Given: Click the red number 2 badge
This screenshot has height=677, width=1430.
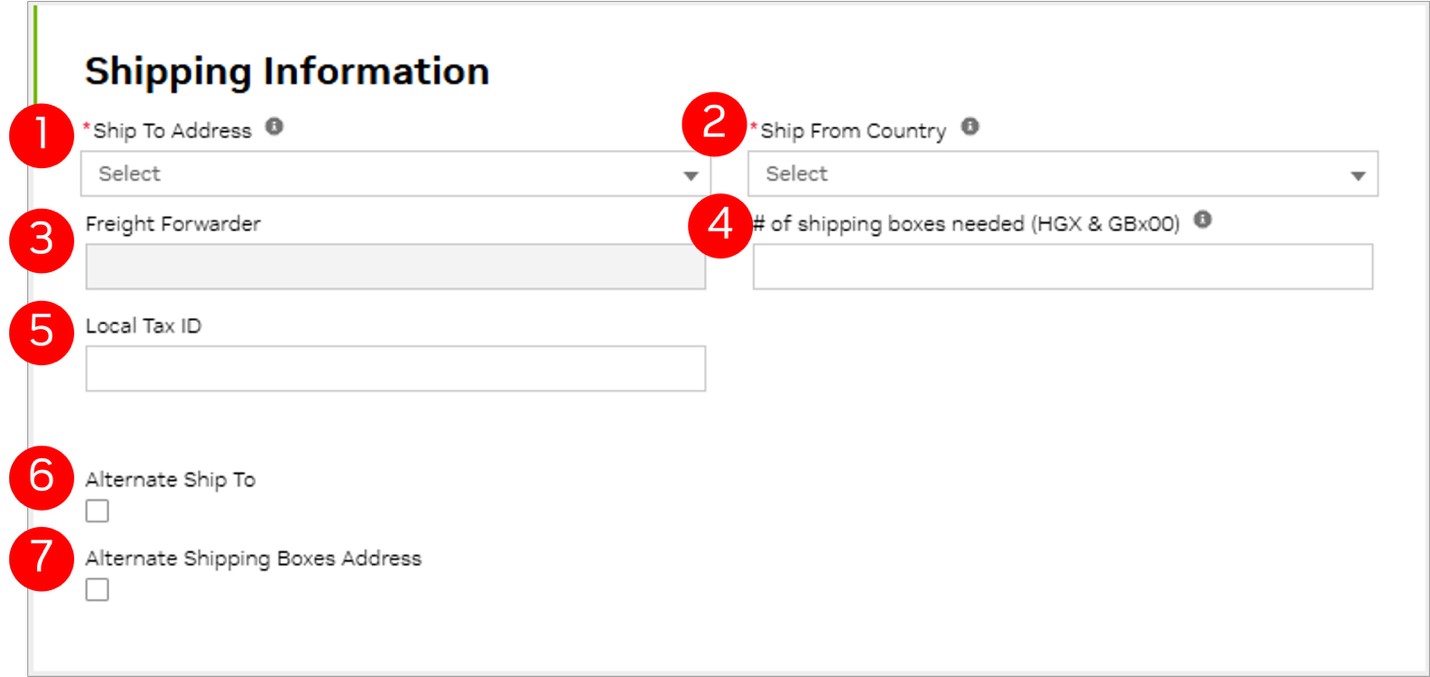Looking at the screenshot, I should (714, 125).
